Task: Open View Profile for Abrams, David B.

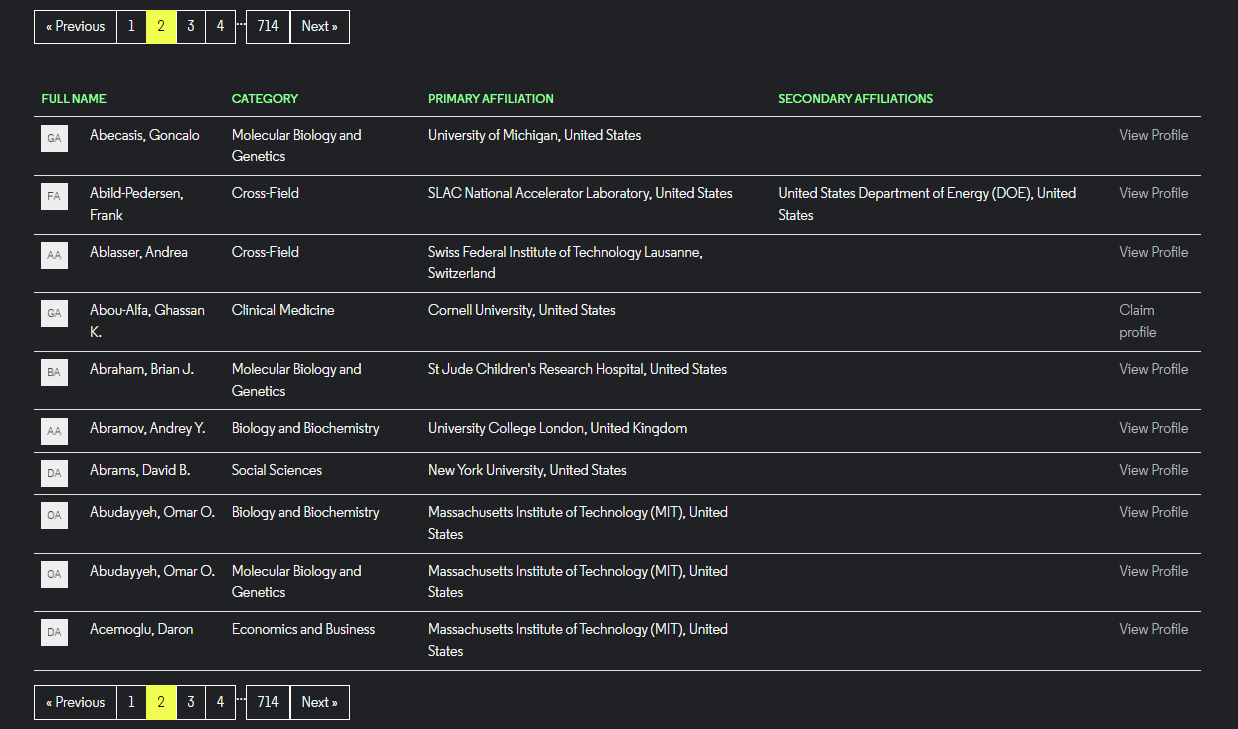Action: pyautogui.click(x=1153, y=470)
